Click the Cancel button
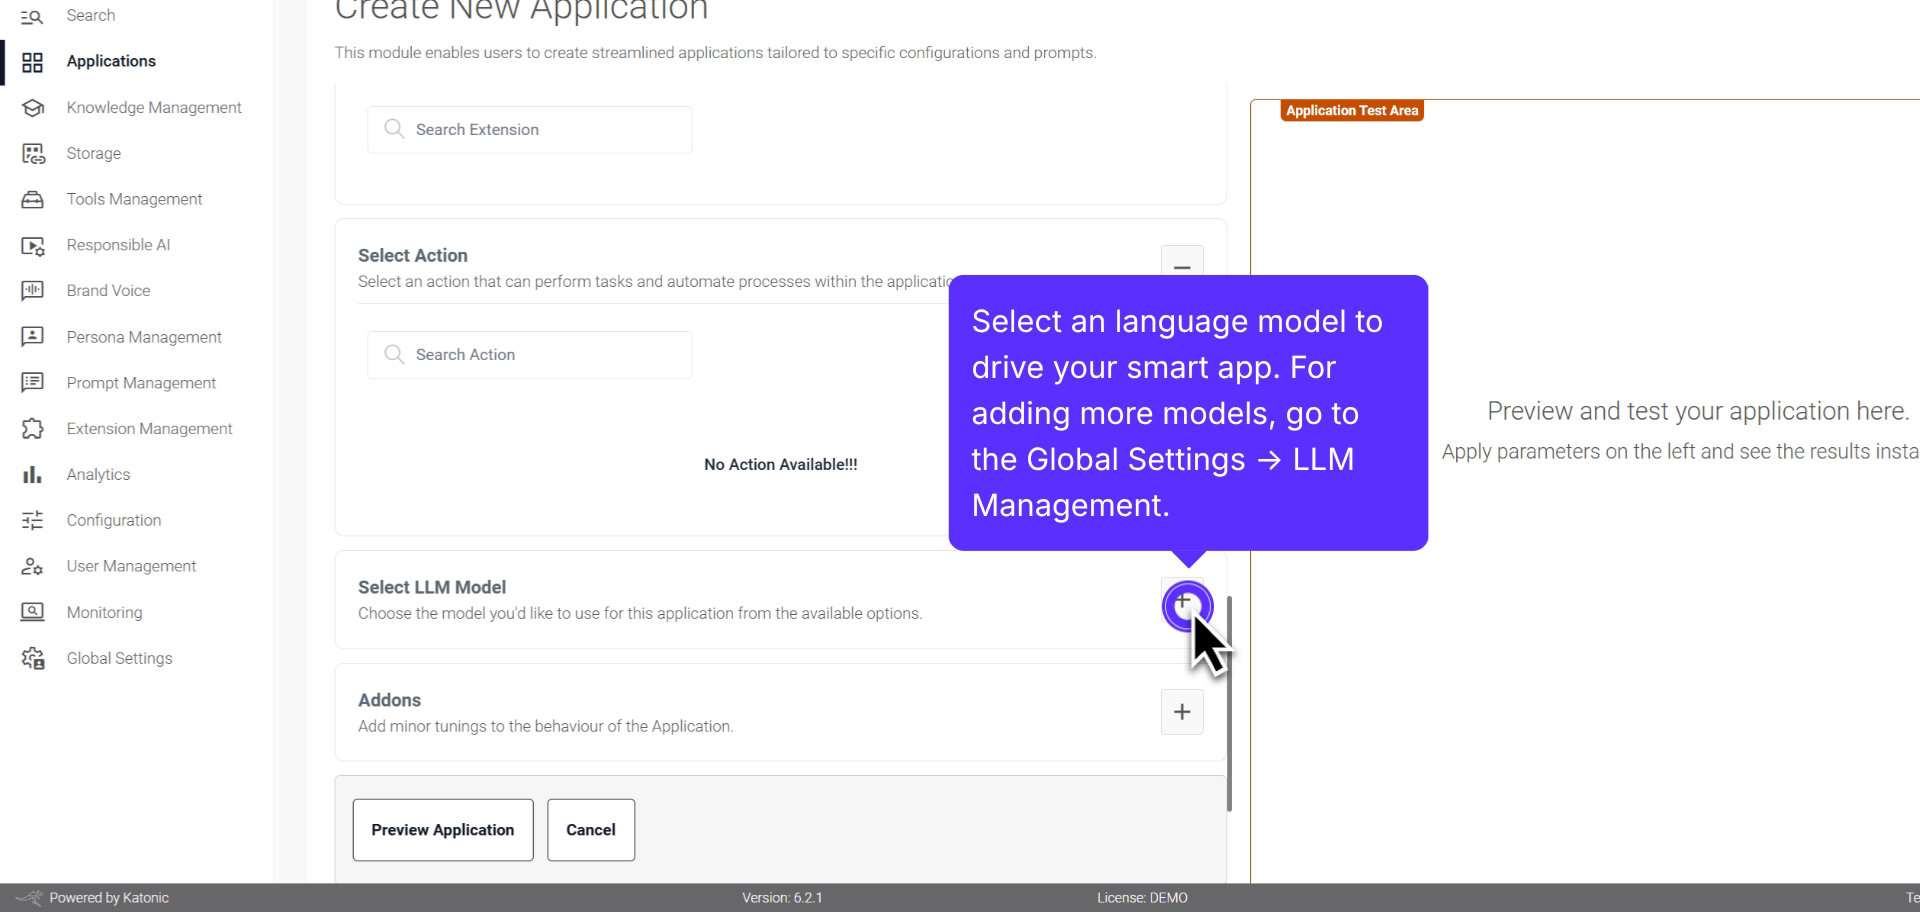 pos(590,829)
